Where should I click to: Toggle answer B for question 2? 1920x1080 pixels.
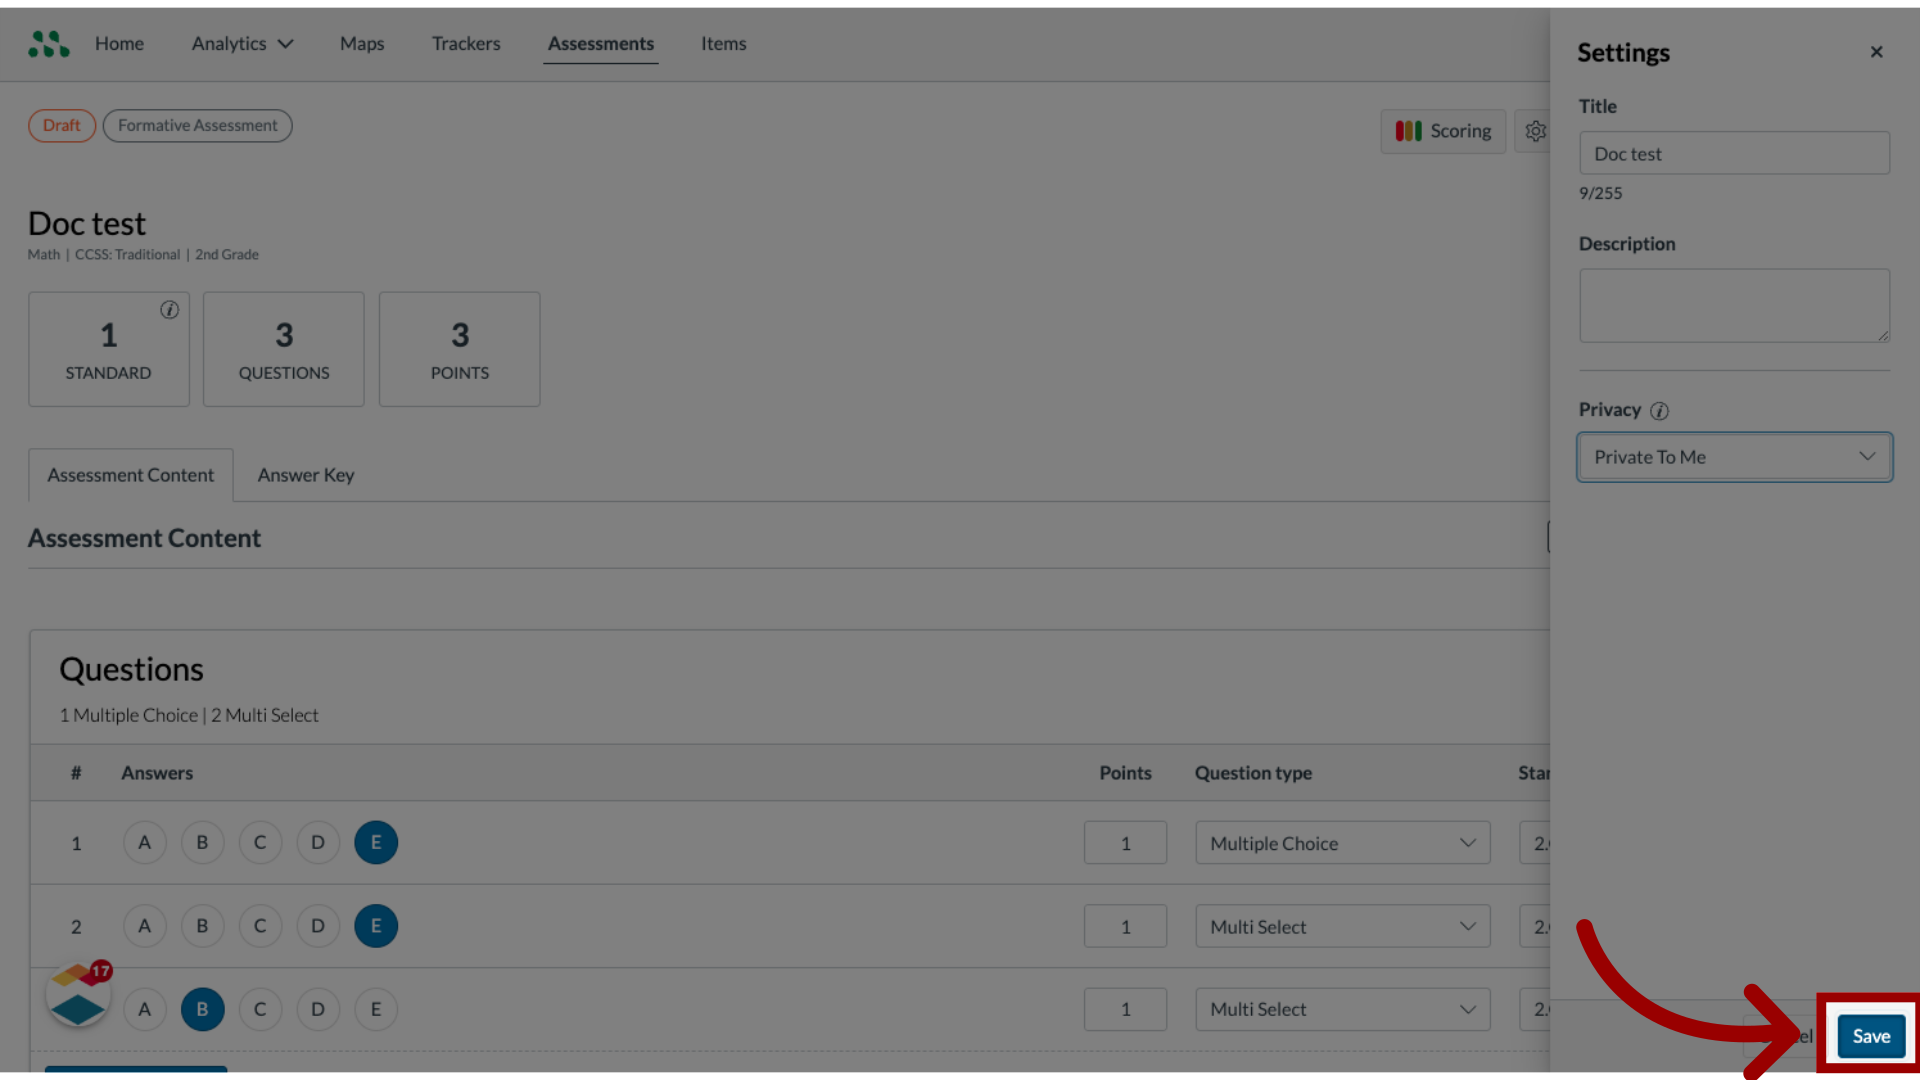click(x=202, y=926)
